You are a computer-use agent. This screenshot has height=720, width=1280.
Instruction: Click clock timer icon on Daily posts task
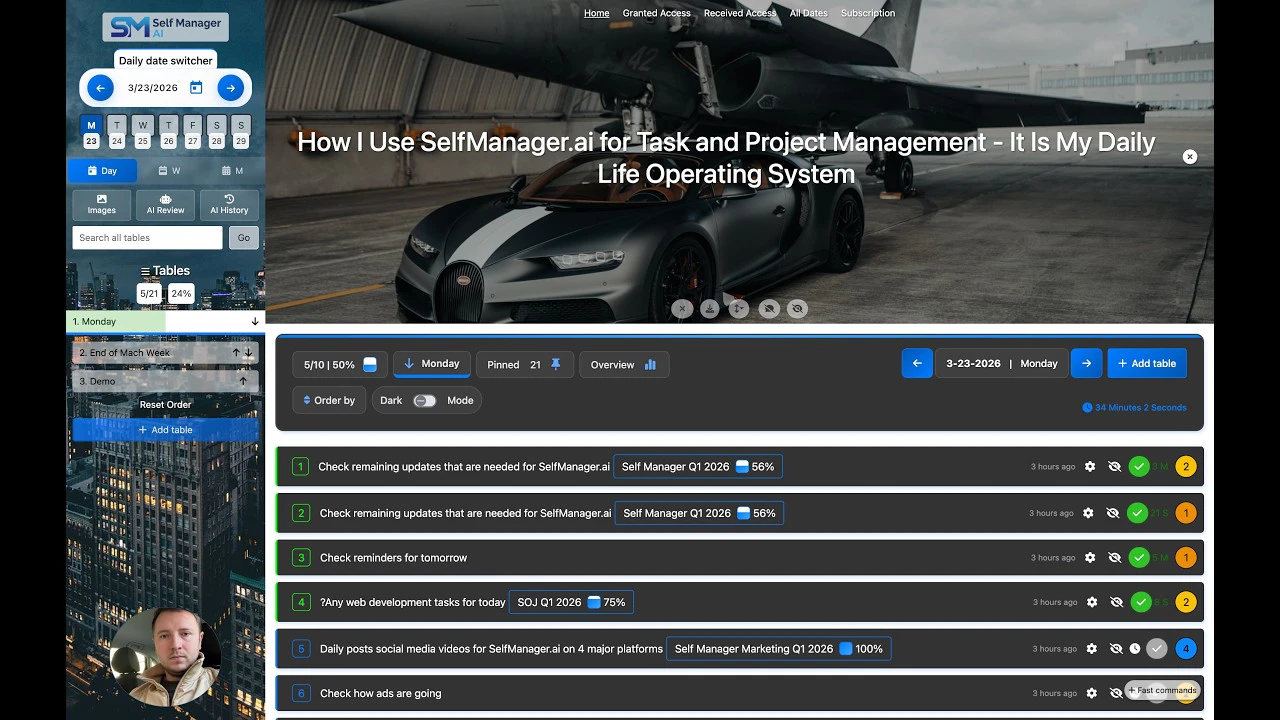click(x=1135, y=649)
